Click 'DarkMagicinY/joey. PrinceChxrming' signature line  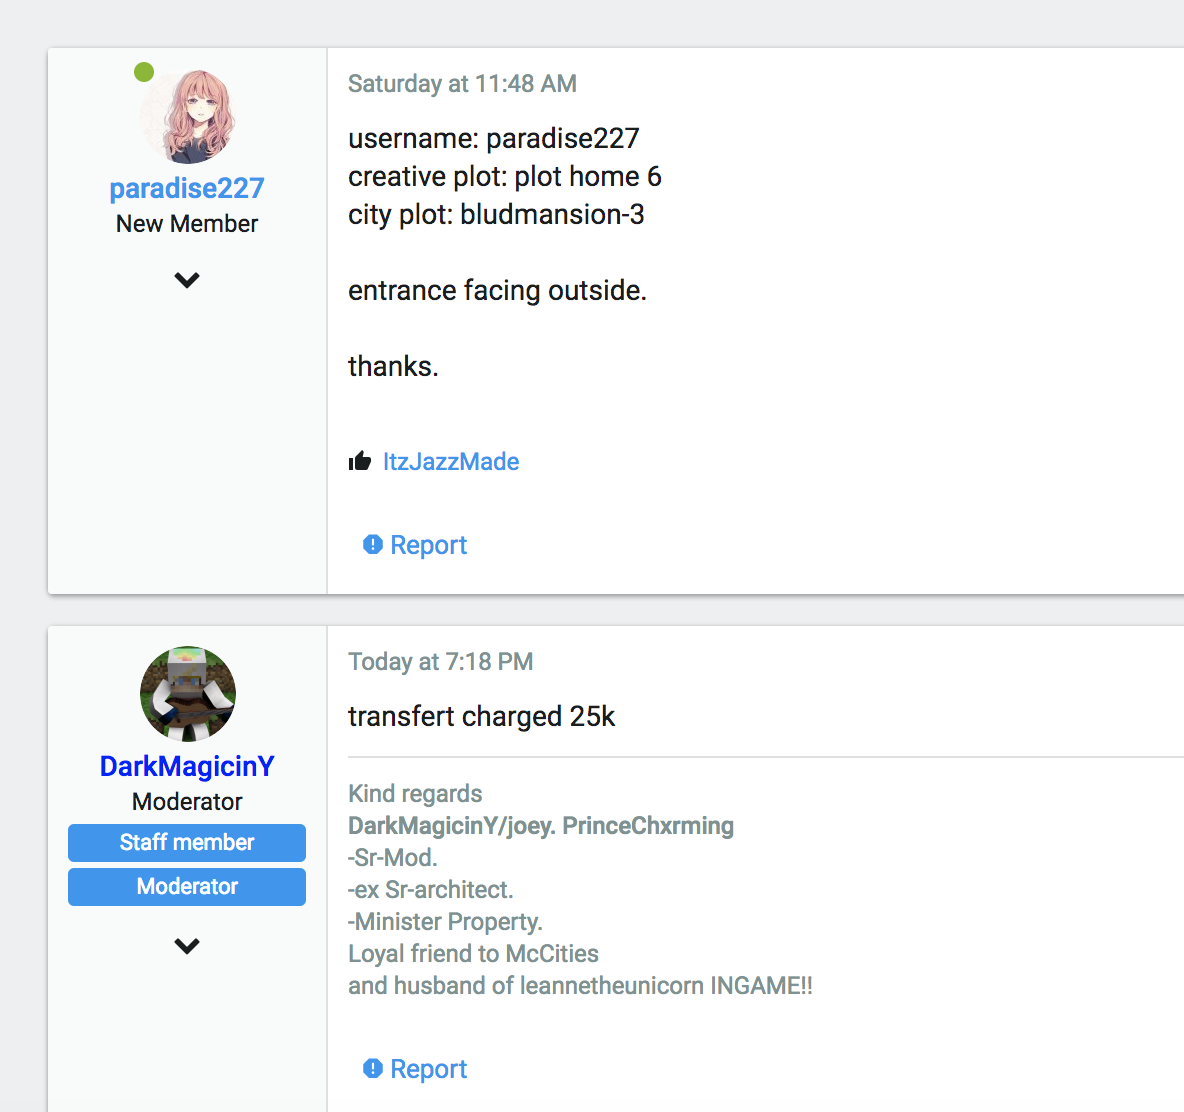[x=541, y=826]
